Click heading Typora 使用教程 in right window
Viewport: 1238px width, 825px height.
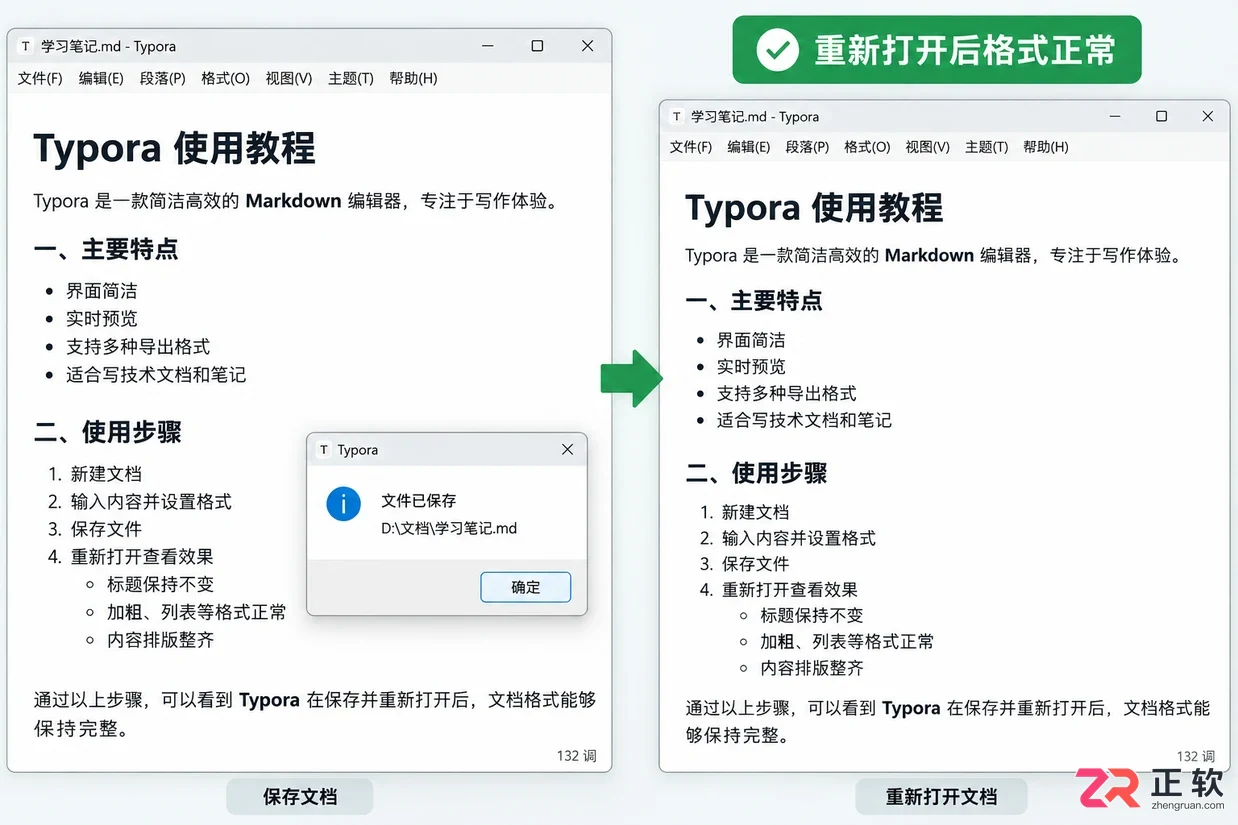(x=814, y=207)
